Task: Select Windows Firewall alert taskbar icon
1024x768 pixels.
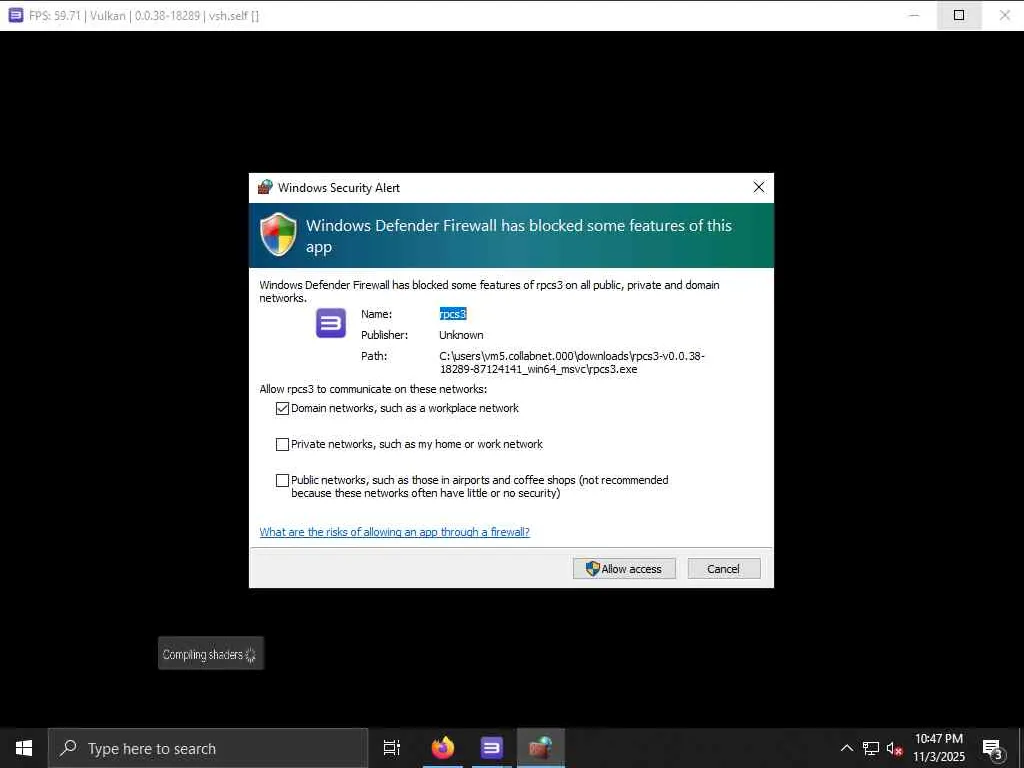Action: click(x=541, y=748)
